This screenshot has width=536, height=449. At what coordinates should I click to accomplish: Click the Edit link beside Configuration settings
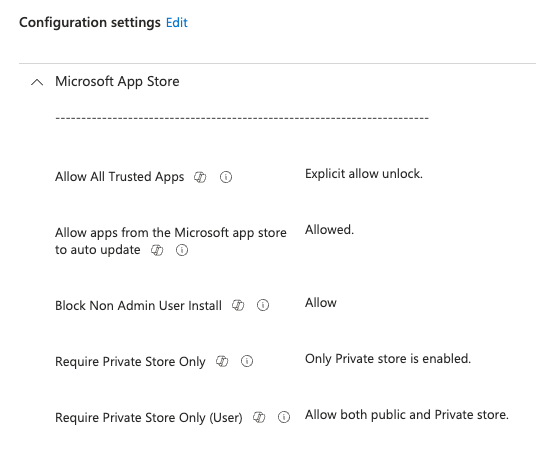(177, 23)
